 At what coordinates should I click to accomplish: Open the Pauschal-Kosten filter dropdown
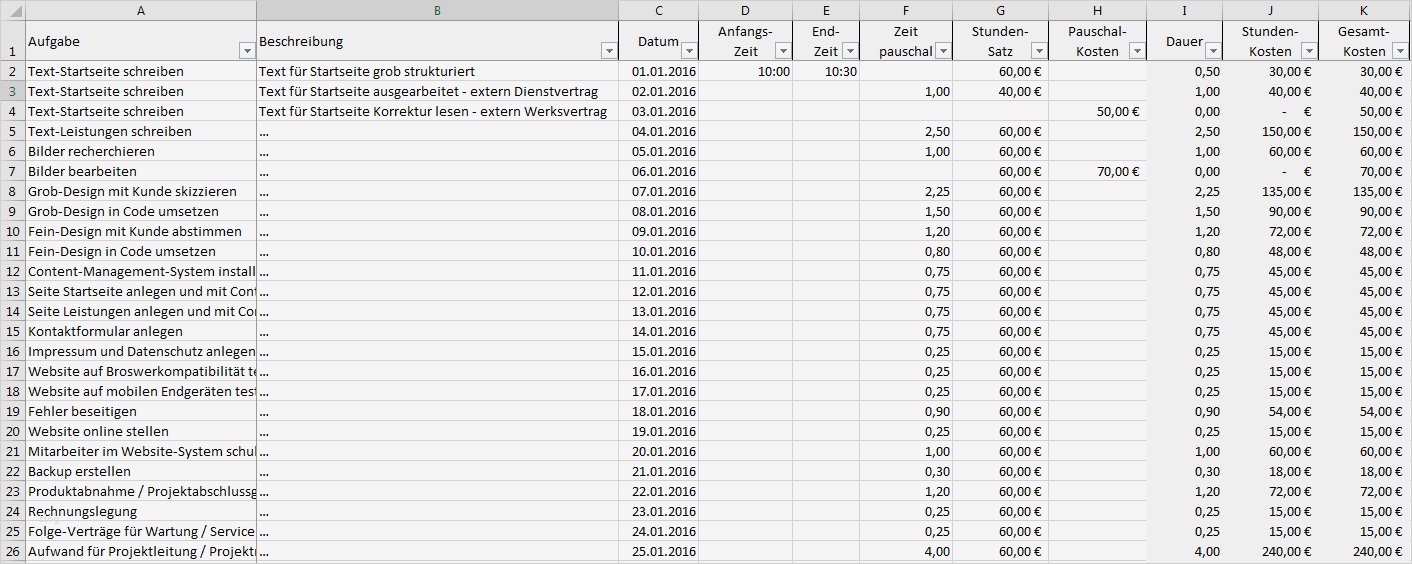click(x=1137, y=51)
